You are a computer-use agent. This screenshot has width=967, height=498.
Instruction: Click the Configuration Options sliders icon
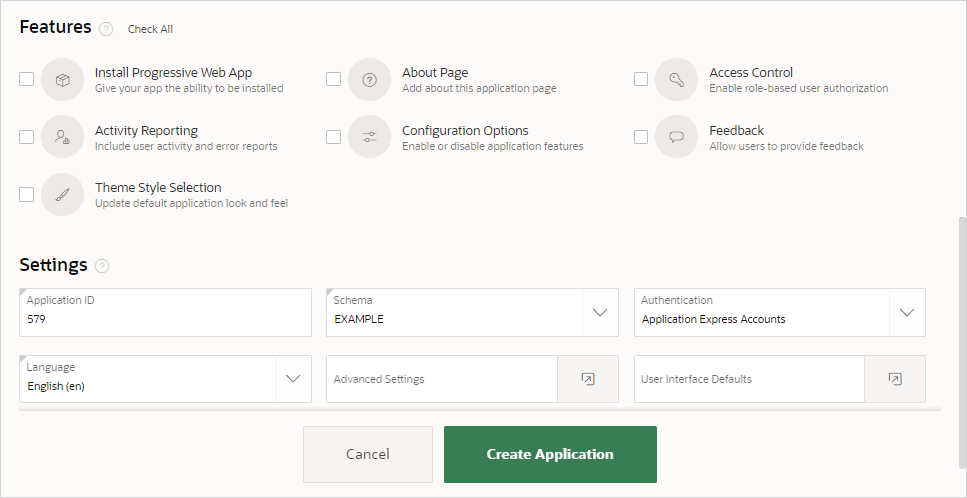(369, 137)
